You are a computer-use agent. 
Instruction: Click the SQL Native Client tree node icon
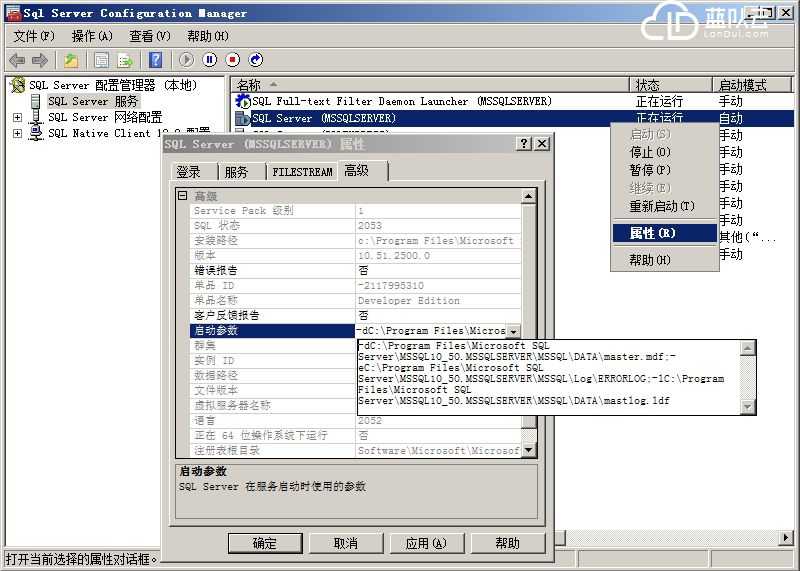click(x=35, y=133)
